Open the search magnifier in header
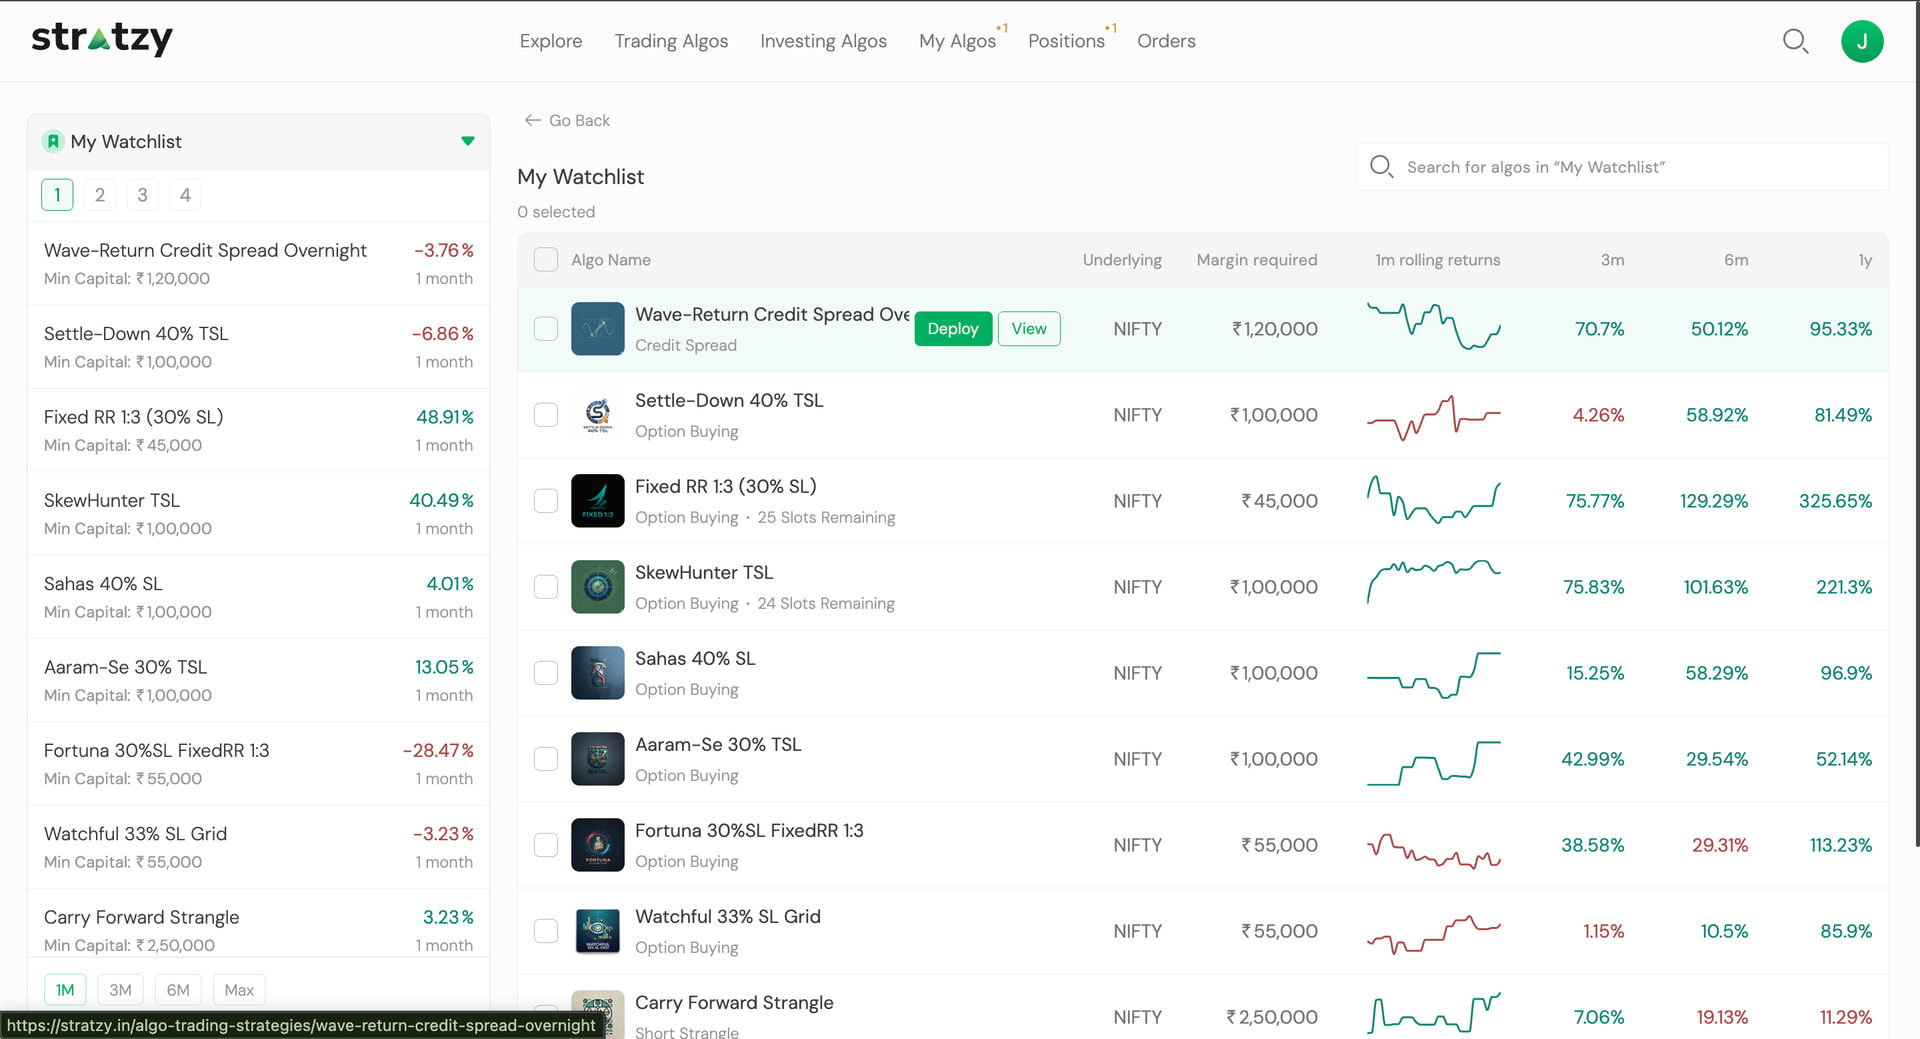Image resolution: width=1920 pixels, height=1039 pixels. click(x=1796, y=41)
